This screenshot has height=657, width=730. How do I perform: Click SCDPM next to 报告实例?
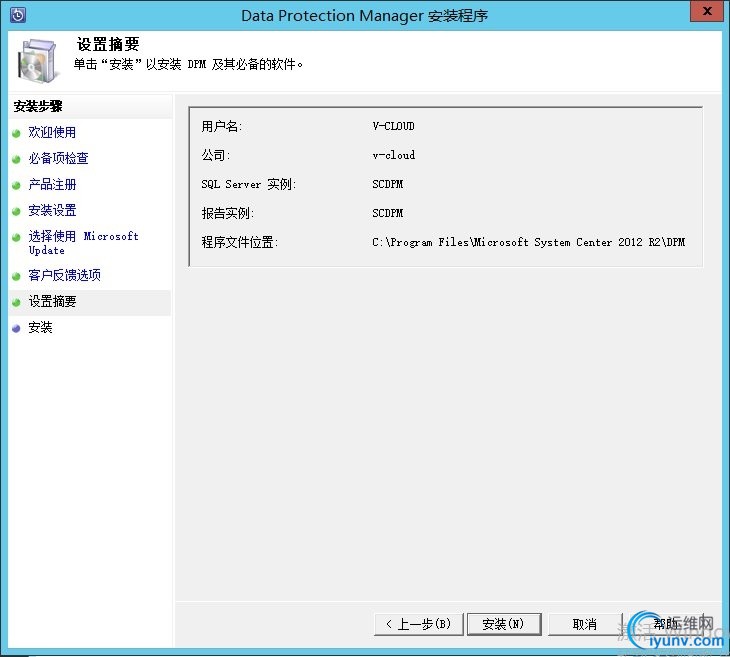tap(388, 213)
